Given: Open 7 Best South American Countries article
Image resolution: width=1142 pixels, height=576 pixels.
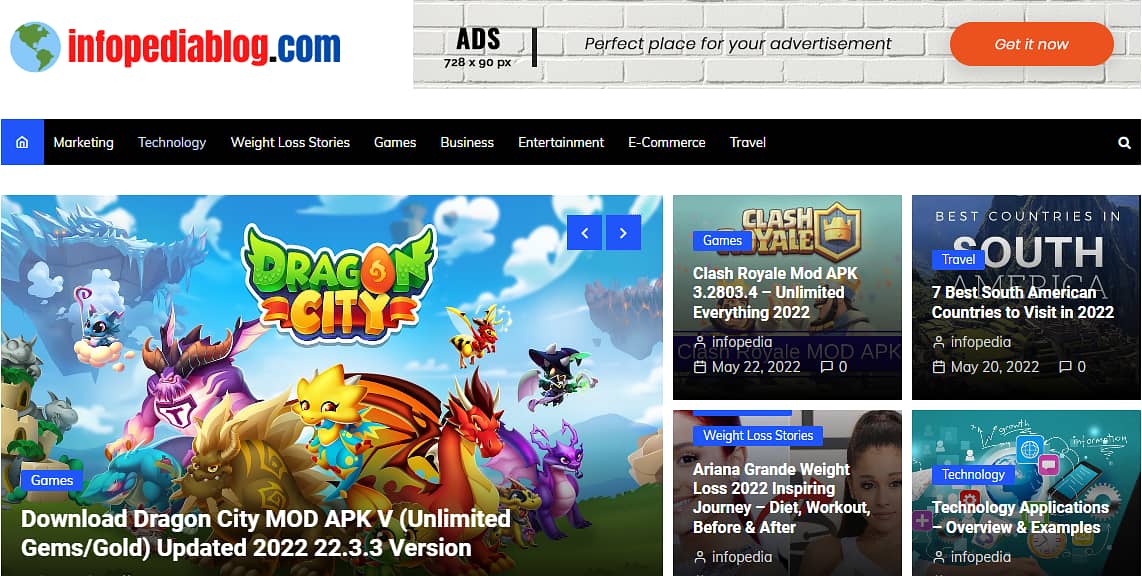Looking at the screenshot, I should [1023, 302].
